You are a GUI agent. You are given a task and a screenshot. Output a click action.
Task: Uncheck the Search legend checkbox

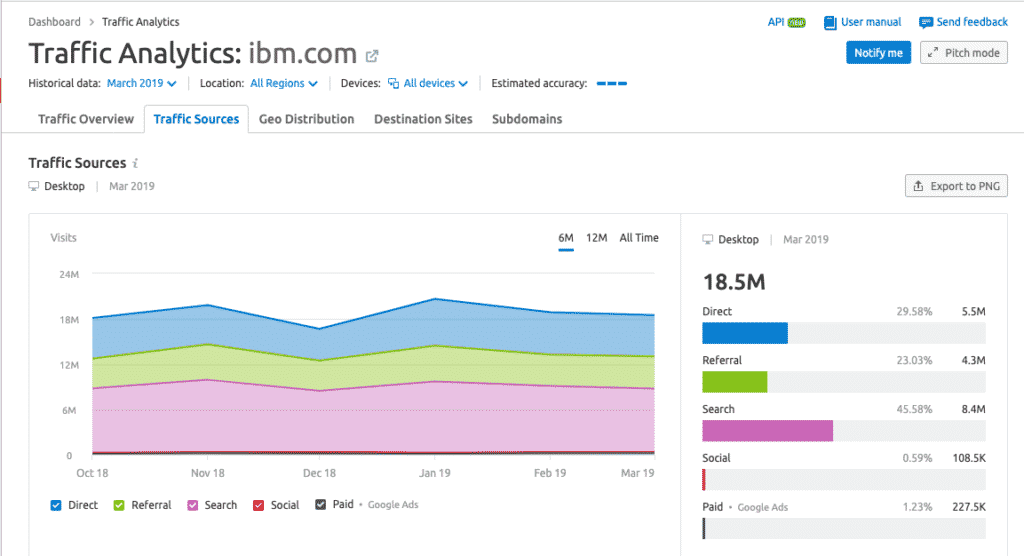click(x=193, y=505)
